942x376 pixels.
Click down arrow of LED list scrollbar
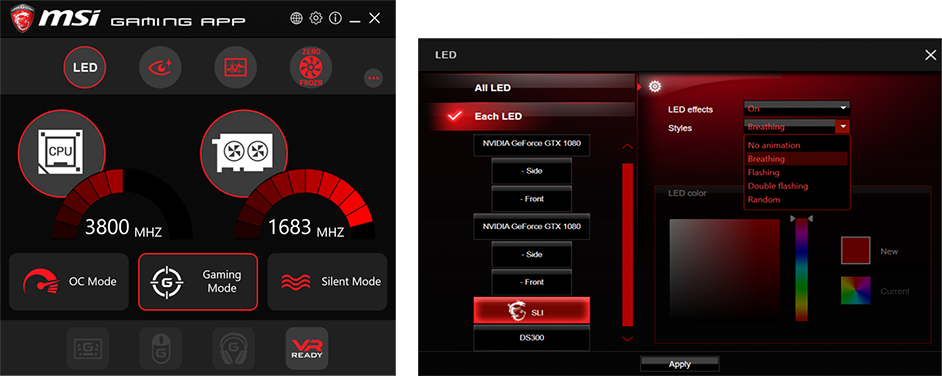coord(628,339)
